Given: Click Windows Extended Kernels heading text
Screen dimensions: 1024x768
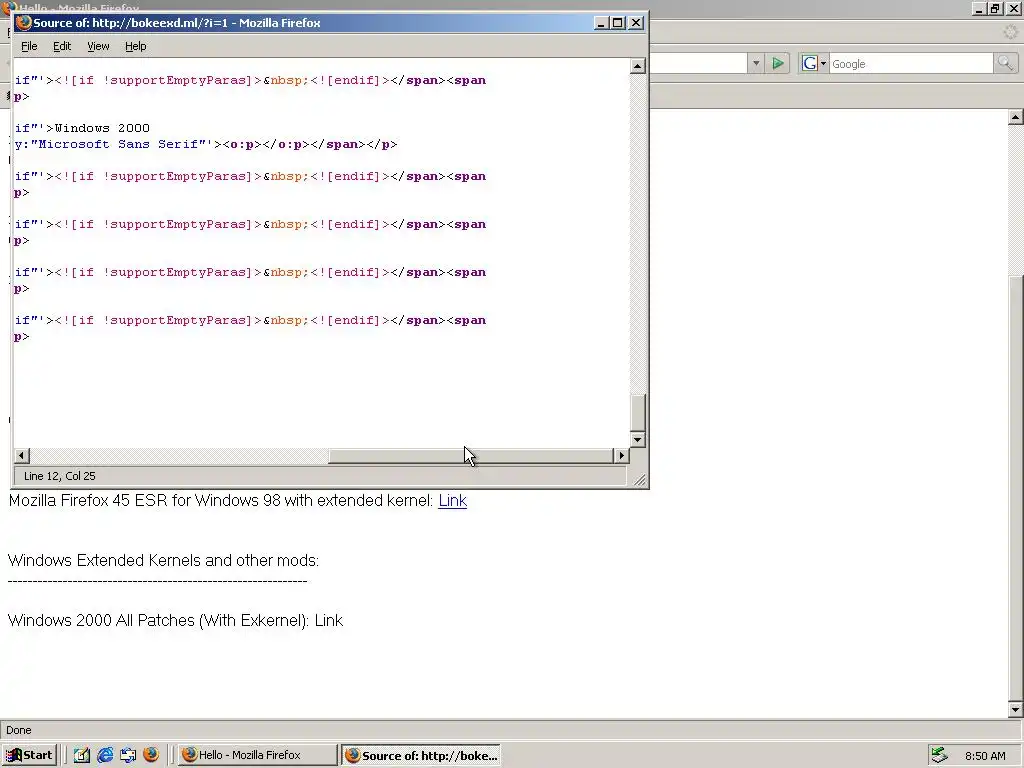Looking at the screenshot, I should tap(163, 560).
